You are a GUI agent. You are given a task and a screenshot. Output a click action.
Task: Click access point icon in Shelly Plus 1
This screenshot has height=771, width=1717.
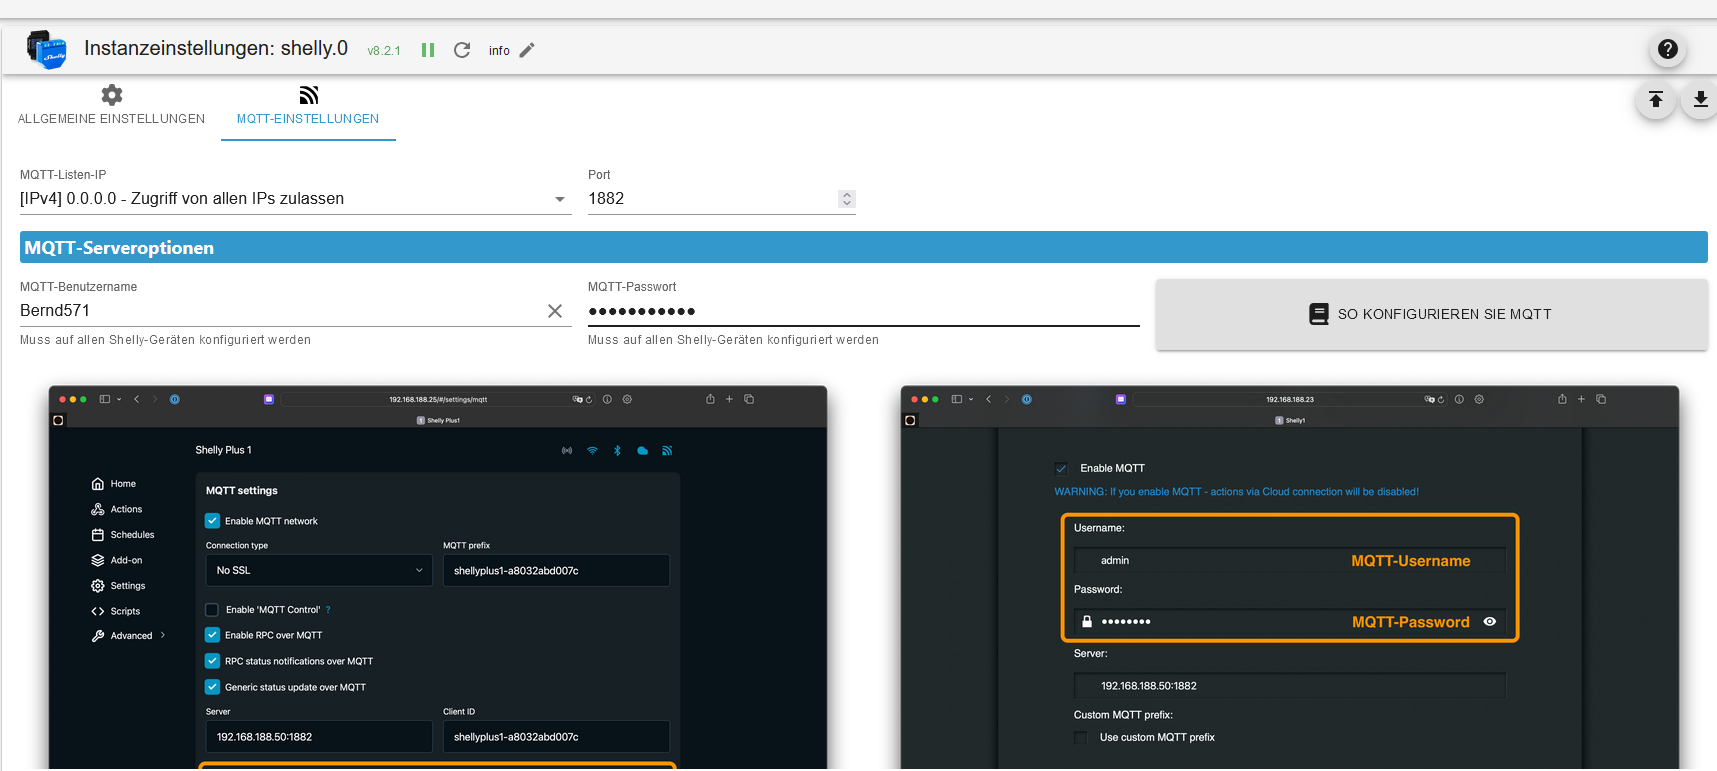pos(567,451)
